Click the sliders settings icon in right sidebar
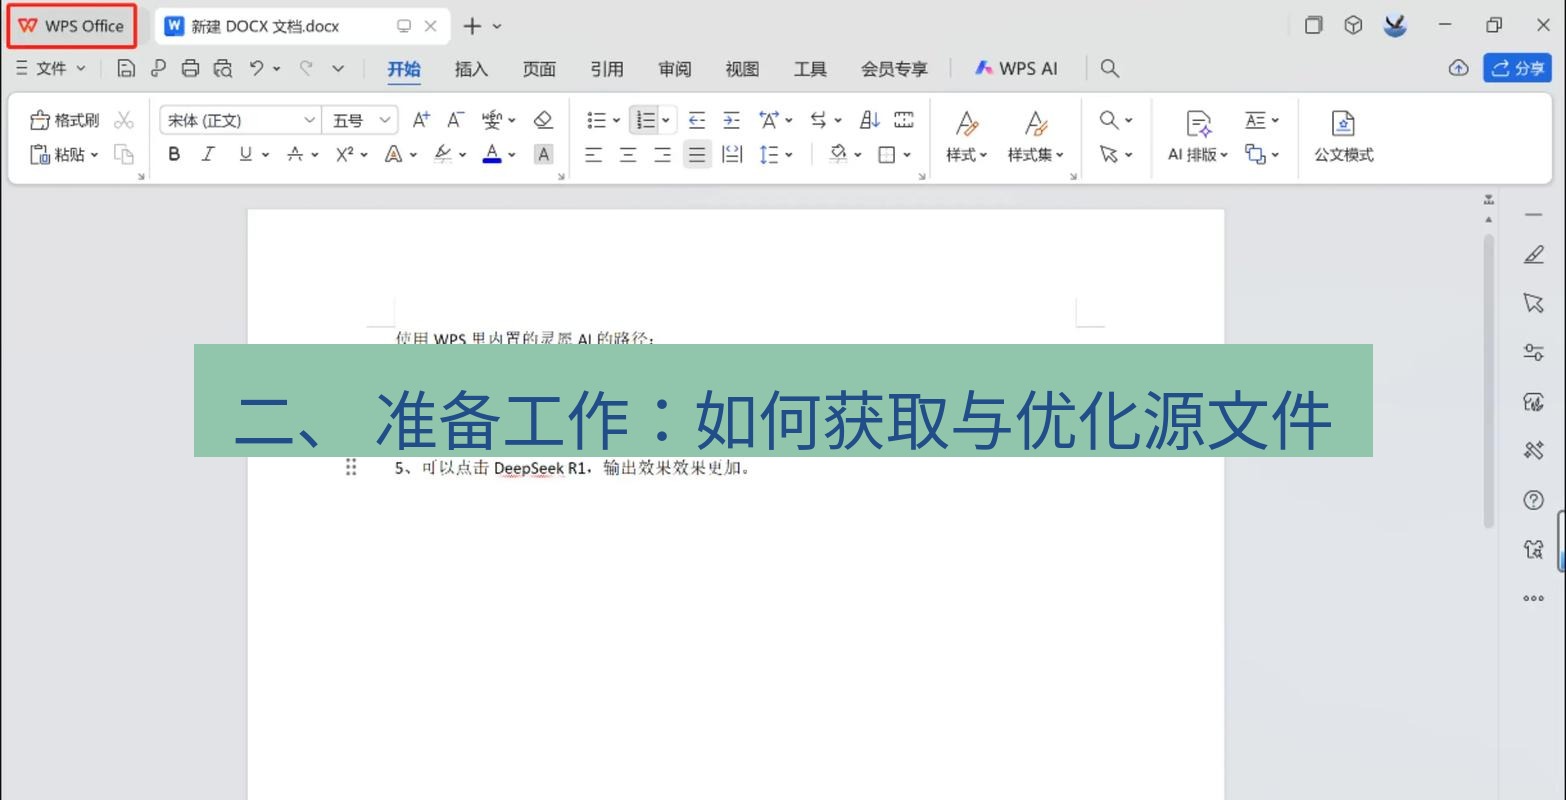Screen dimensions: 1566x800 (x=1533, y=352)
